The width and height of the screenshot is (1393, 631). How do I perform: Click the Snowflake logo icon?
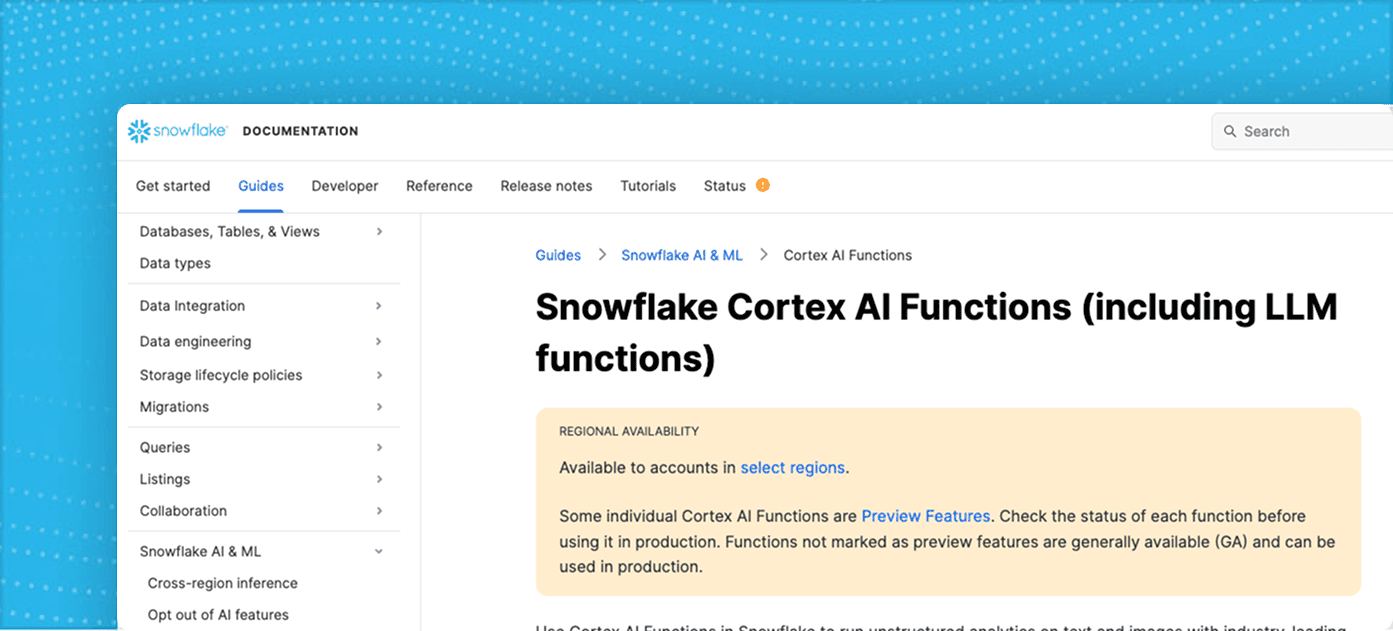pyautogui.click(x=139, y=131)
